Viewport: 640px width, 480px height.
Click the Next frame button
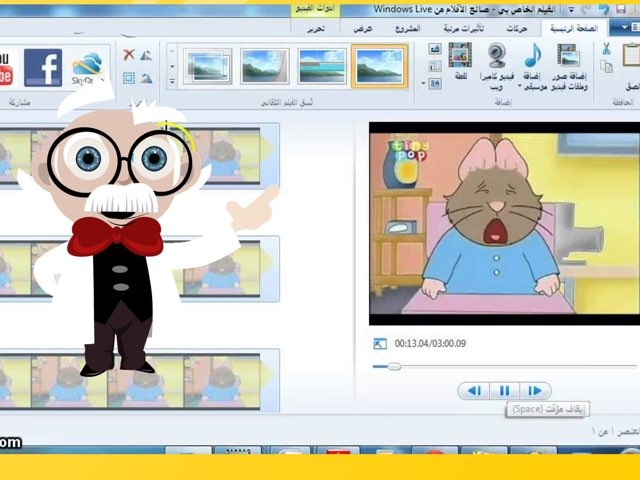535,391
